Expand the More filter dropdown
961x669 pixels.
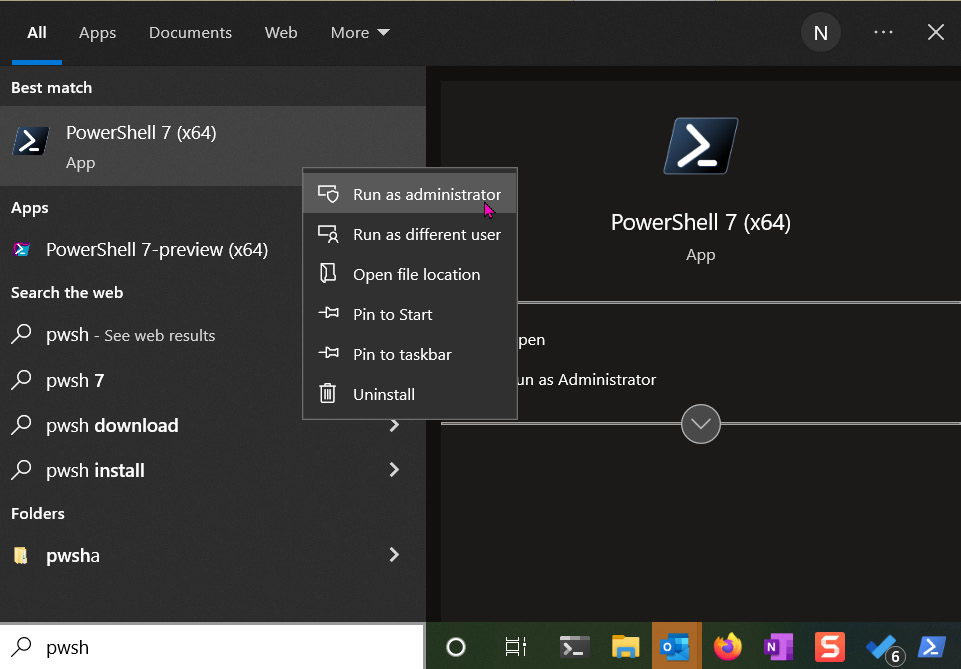coord(360,32)
